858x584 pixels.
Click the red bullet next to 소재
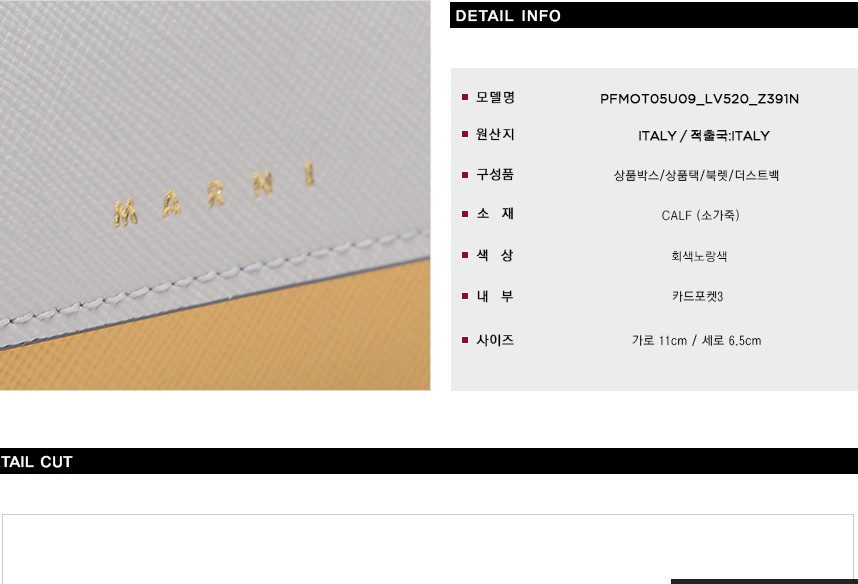(465, 214)
